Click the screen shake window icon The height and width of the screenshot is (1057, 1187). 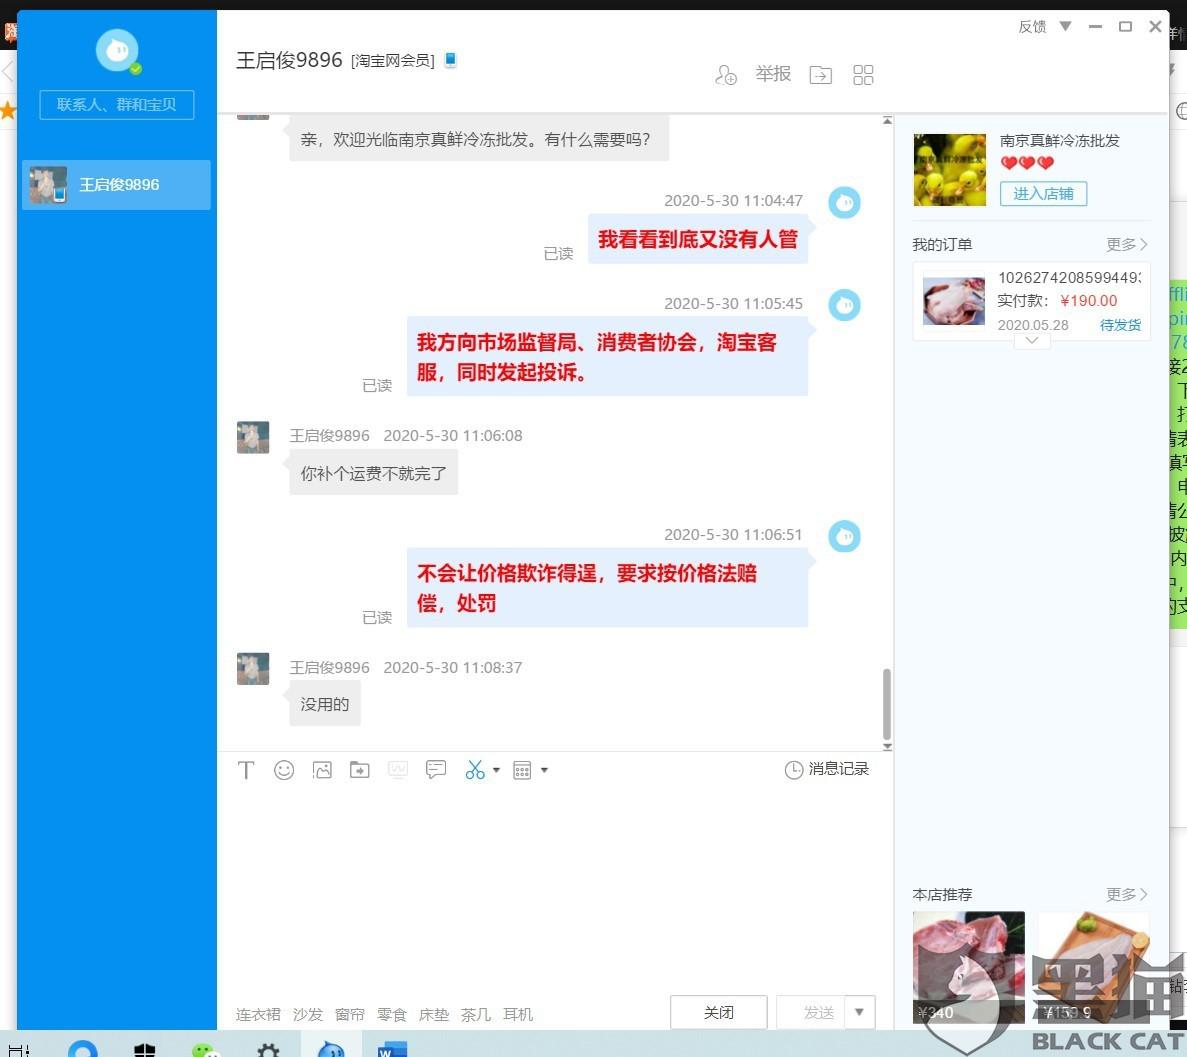[398, 770]
